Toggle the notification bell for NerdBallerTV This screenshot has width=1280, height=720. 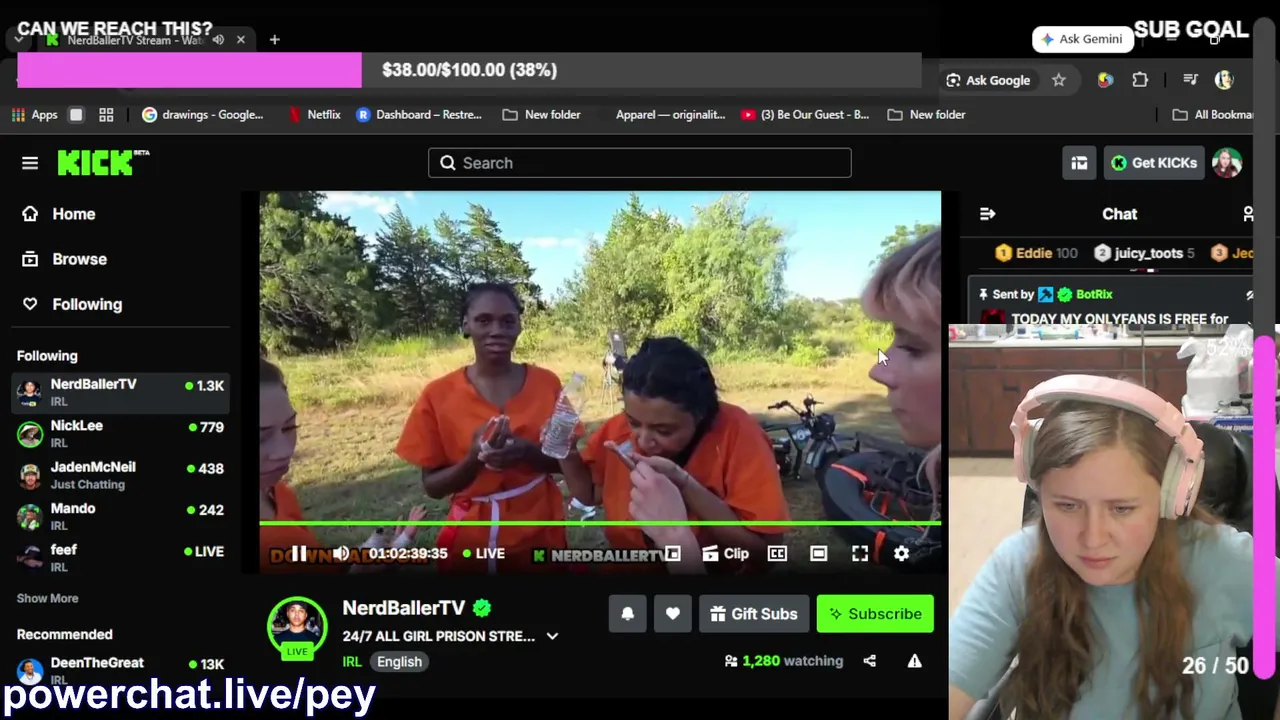tap(628, 614)
